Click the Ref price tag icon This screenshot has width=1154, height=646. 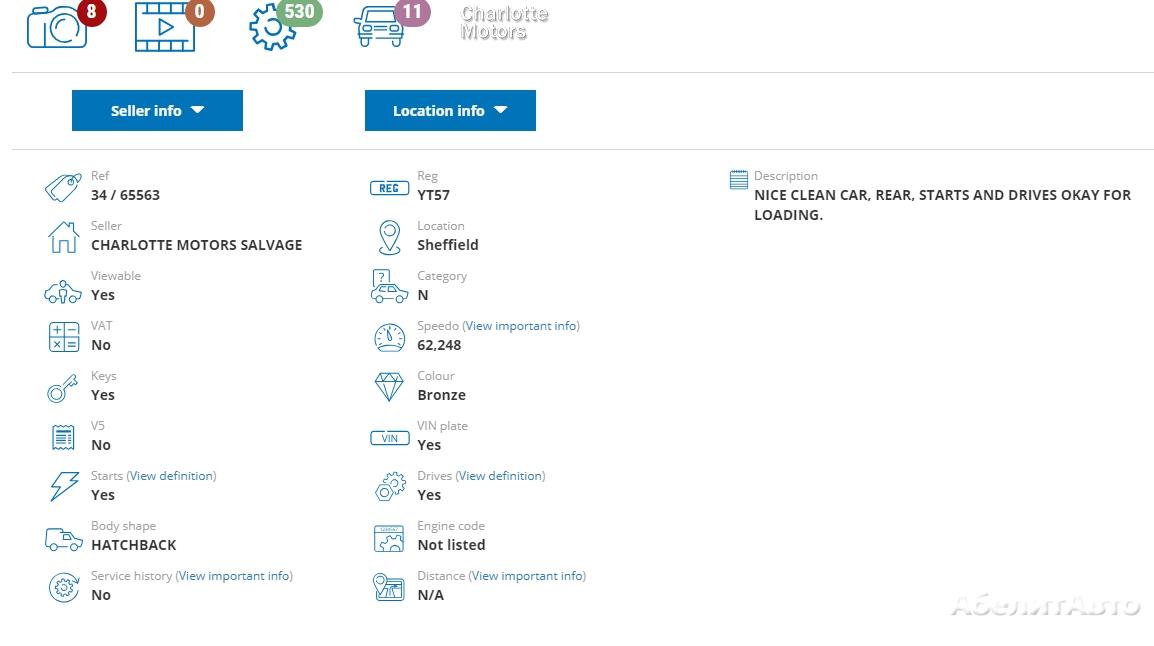coord(63,187)
